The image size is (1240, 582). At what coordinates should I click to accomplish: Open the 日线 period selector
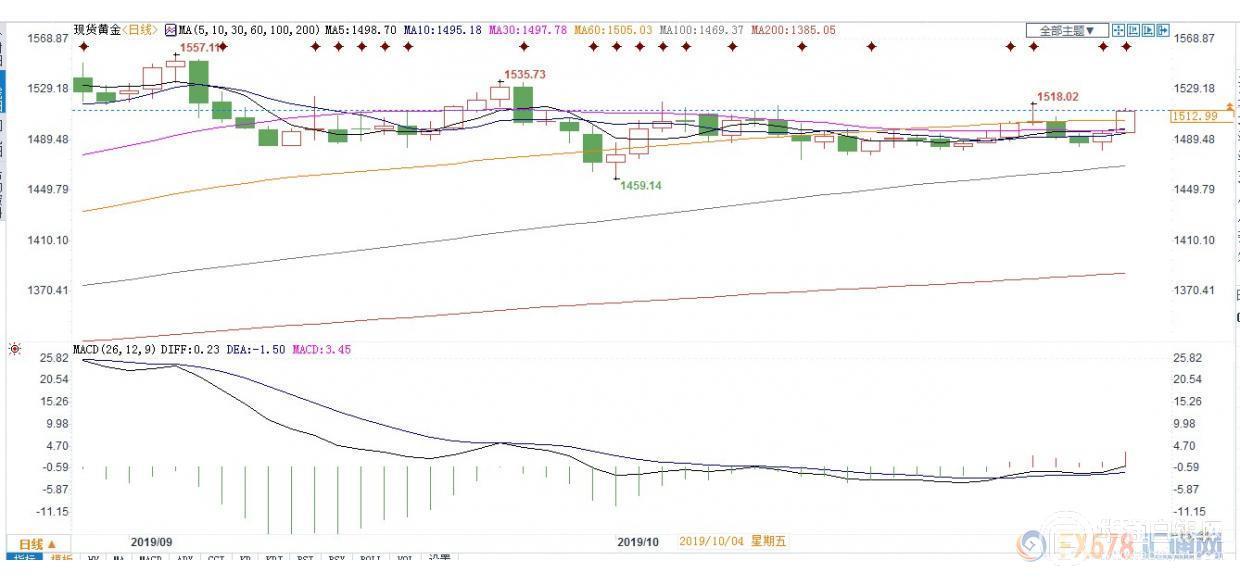pyautogui.click(x=38, y=543)
